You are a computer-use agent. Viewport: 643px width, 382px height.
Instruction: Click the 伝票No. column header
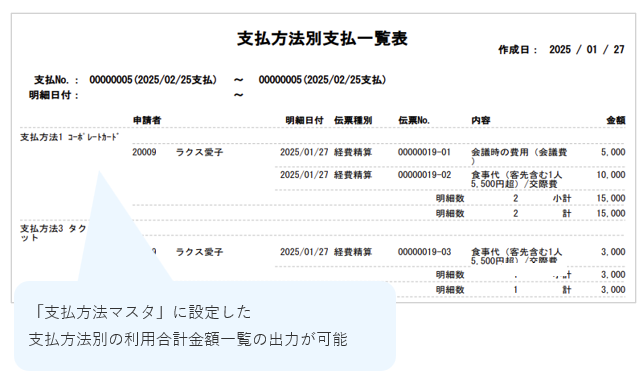coord(414,121)
